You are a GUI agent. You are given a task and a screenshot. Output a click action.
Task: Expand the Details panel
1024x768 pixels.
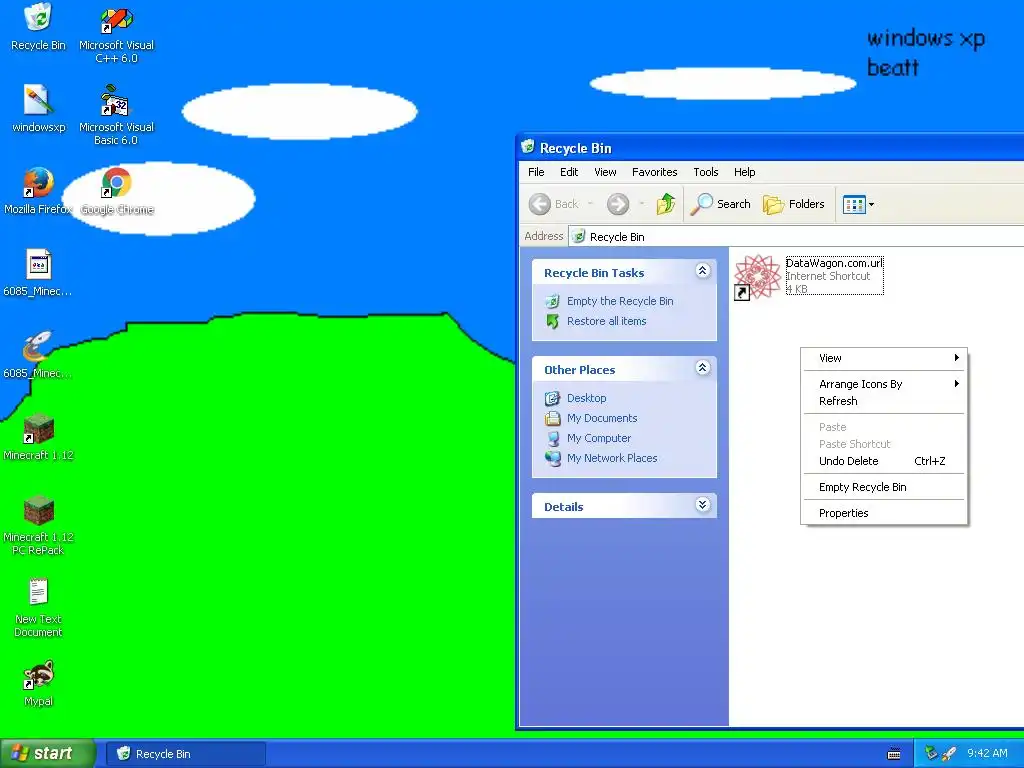[x=703, y=505]
